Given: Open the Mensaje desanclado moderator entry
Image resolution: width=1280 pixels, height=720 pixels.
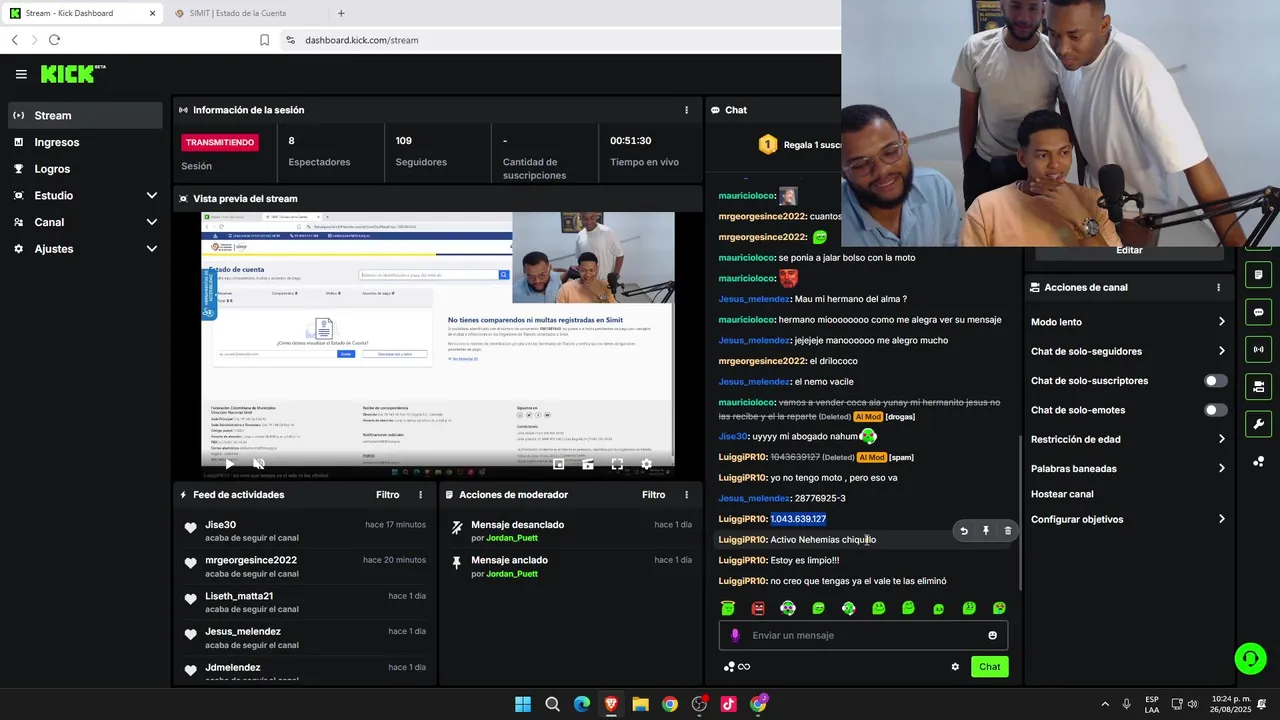Looking at the screenshot, I should pos(517,525).
